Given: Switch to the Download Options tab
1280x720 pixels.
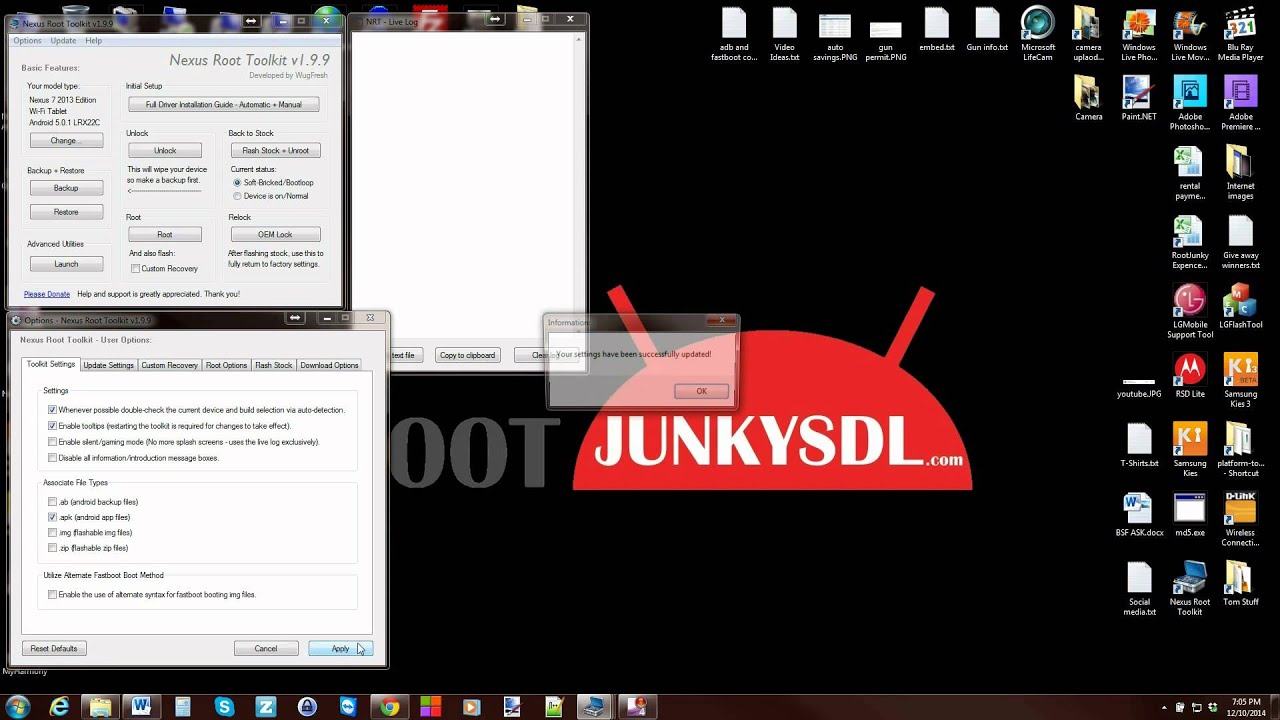Looking at the screenshot, I should click(329, 365).
